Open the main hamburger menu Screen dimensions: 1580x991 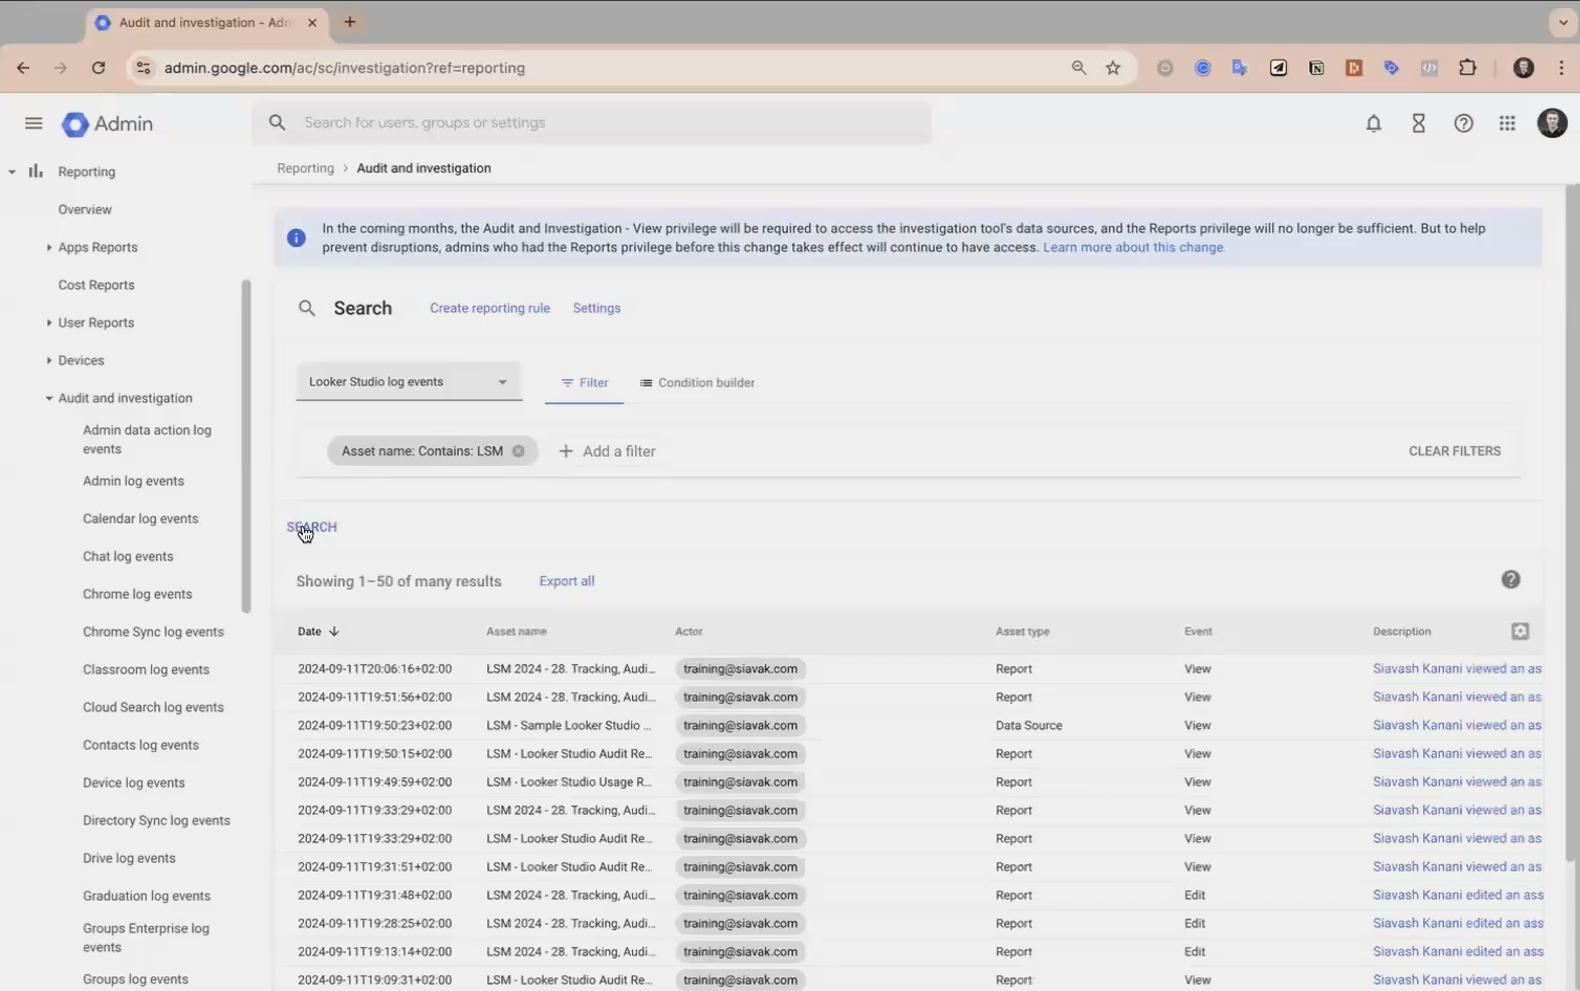[33, 123]
